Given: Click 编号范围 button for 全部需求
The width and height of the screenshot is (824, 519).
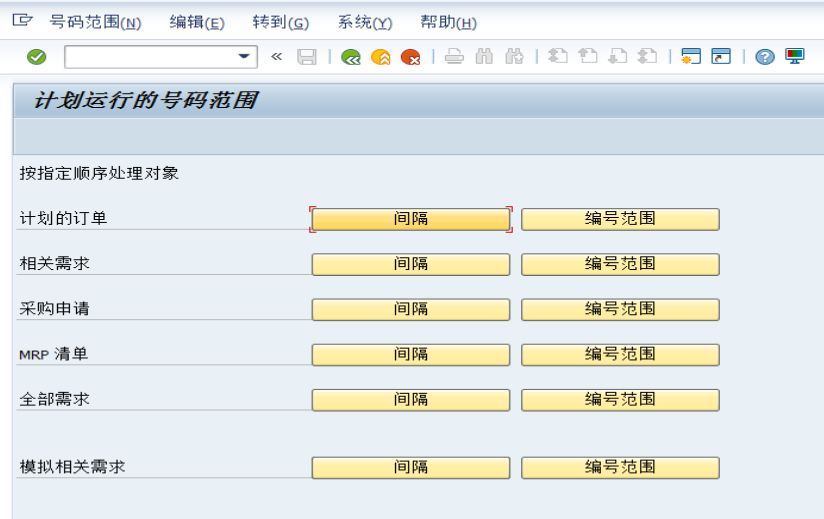Looking at the screenshot, I should coord(620,400).
